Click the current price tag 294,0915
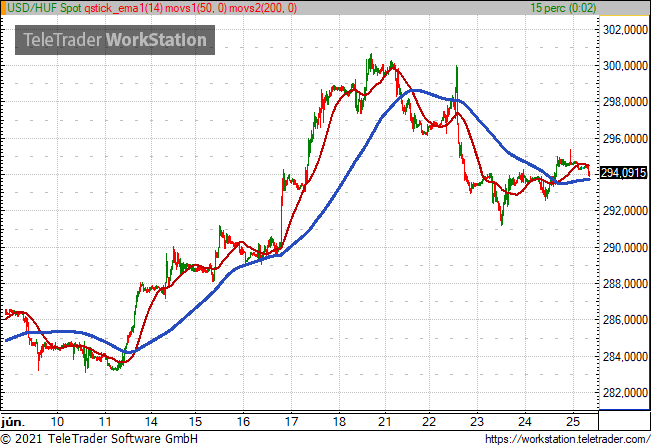 click(x=624, y=173)
